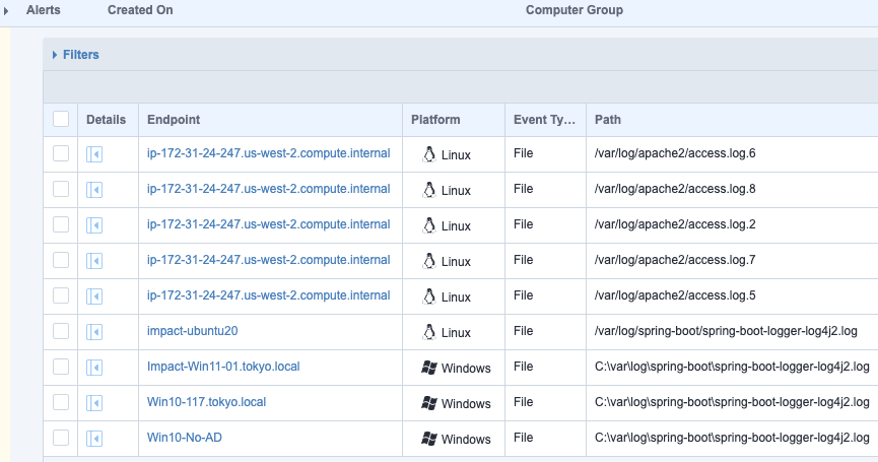Select C:\var\log path in Win10-No-AD row
878x462 pixels.
[732, 438]
